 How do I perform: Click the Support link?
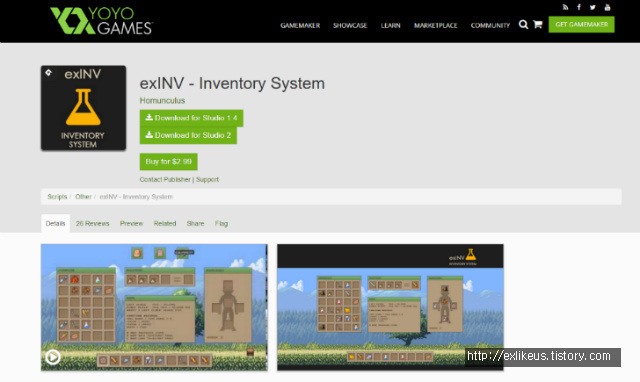coord(207,180)
